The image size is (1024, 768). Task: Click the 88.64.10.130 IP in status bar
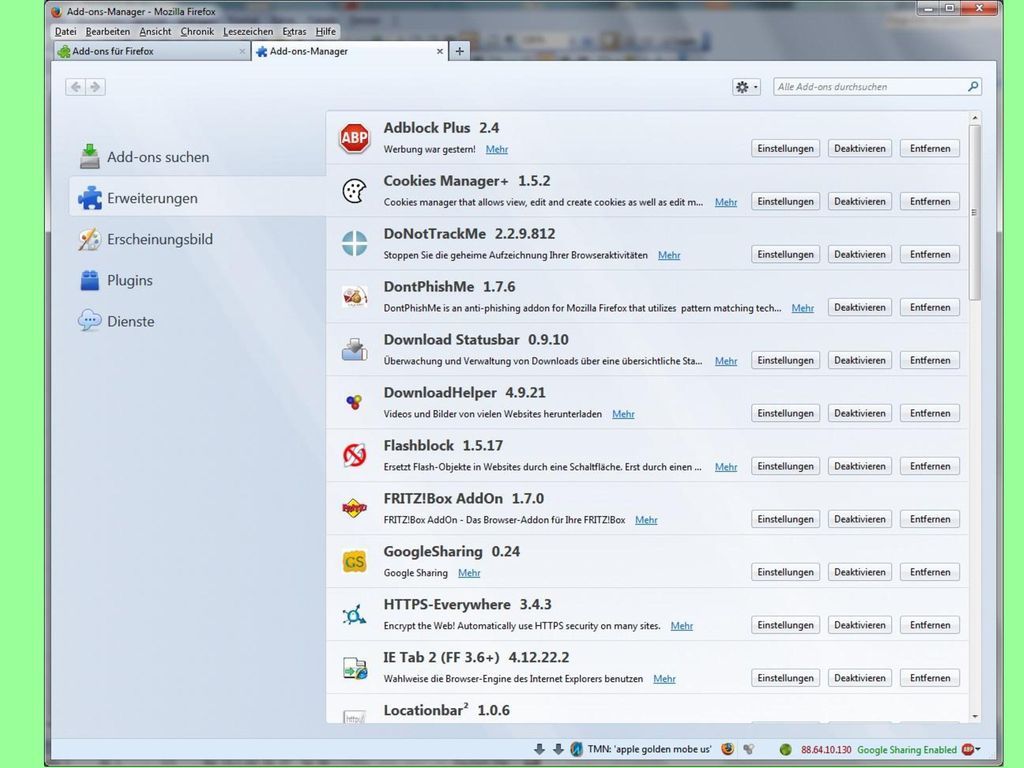click(x=826, y=750)
